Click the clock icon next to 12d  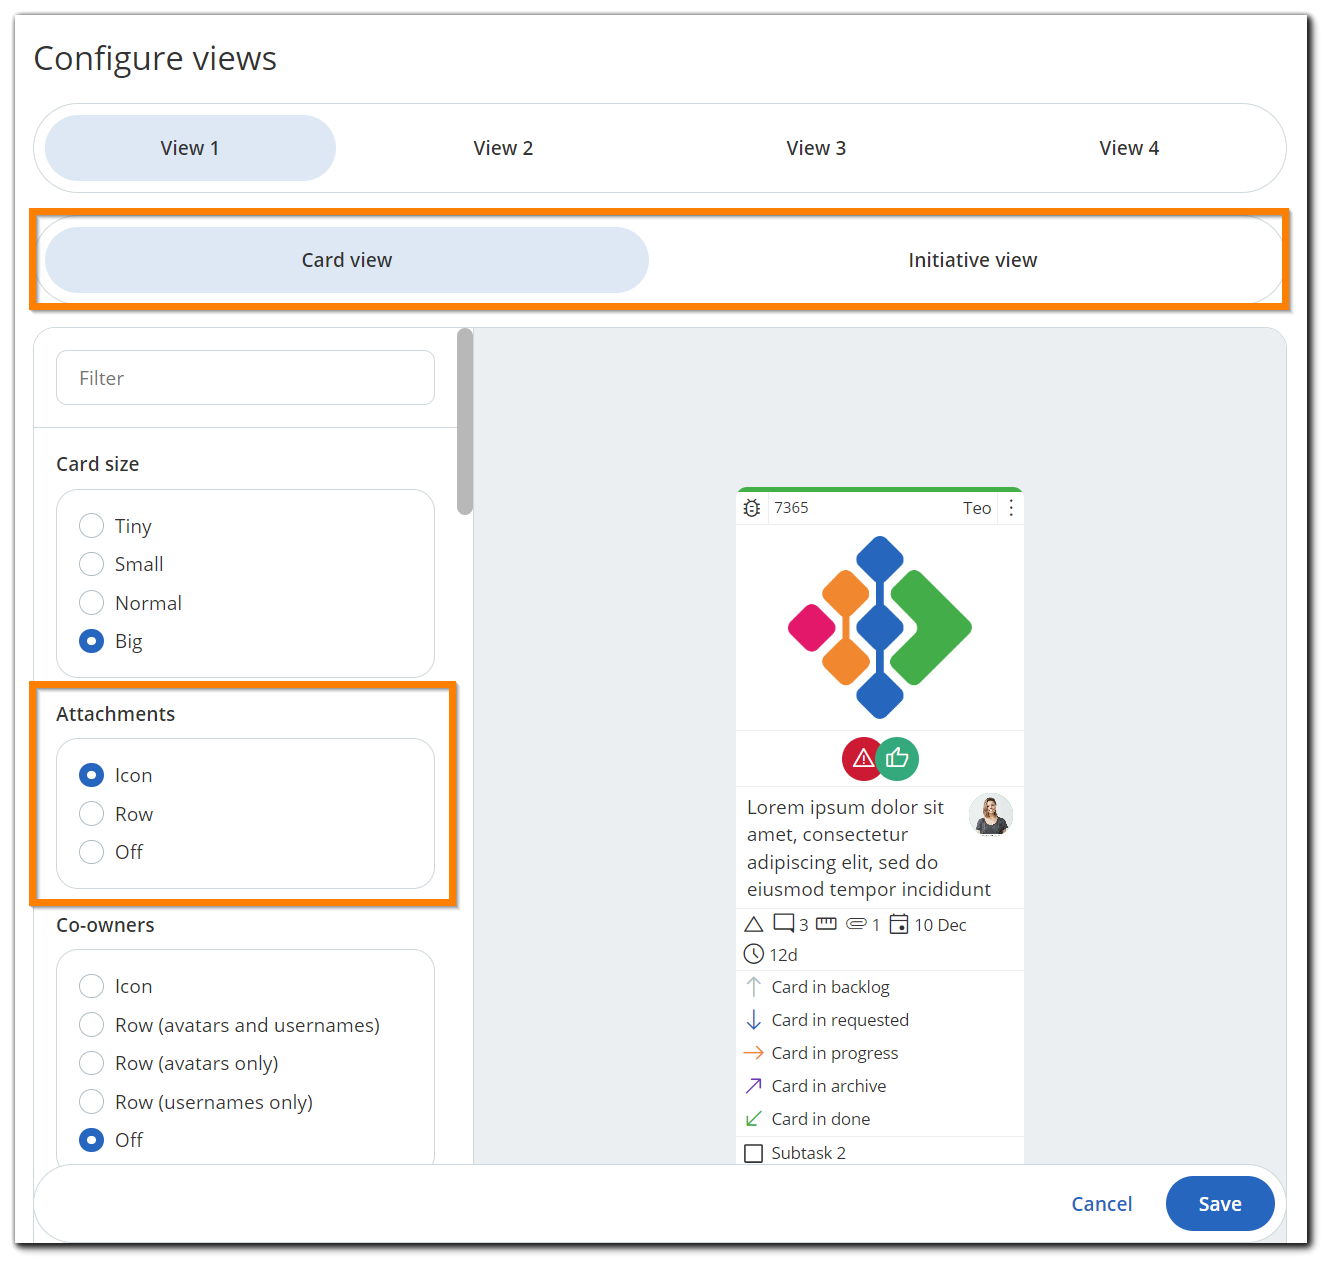point(753,954)
